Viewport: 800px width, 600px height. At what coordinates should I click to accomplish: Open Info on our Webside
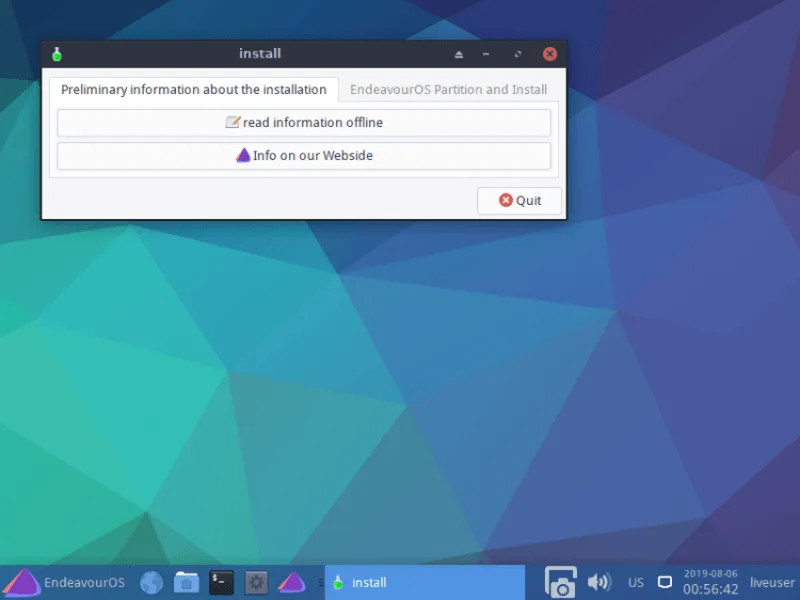pos(304,156)
